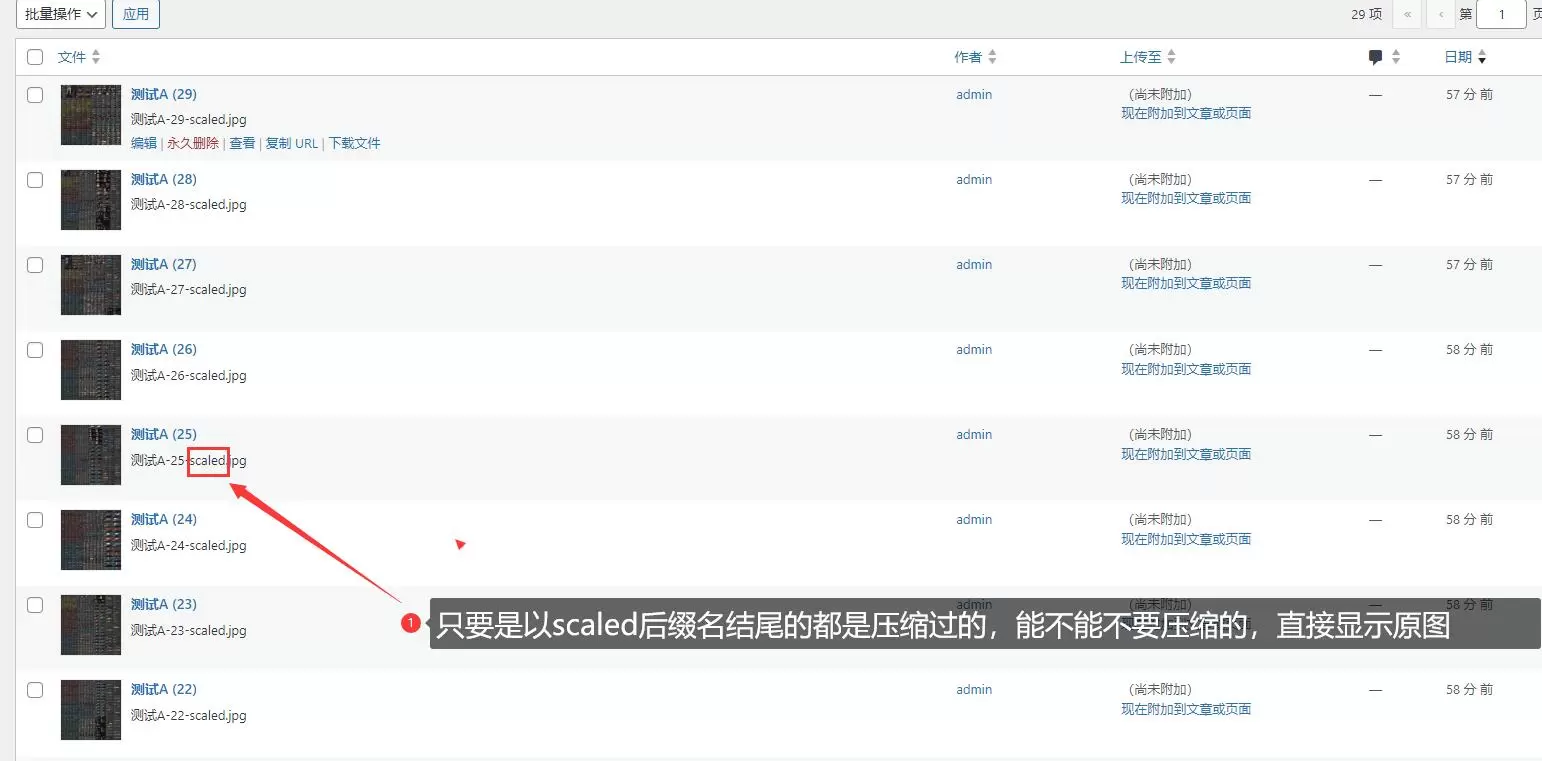Screen dimensions: 1542x761
Task: Open the 测试A (27) title link
Action: [x=164, y=264]
